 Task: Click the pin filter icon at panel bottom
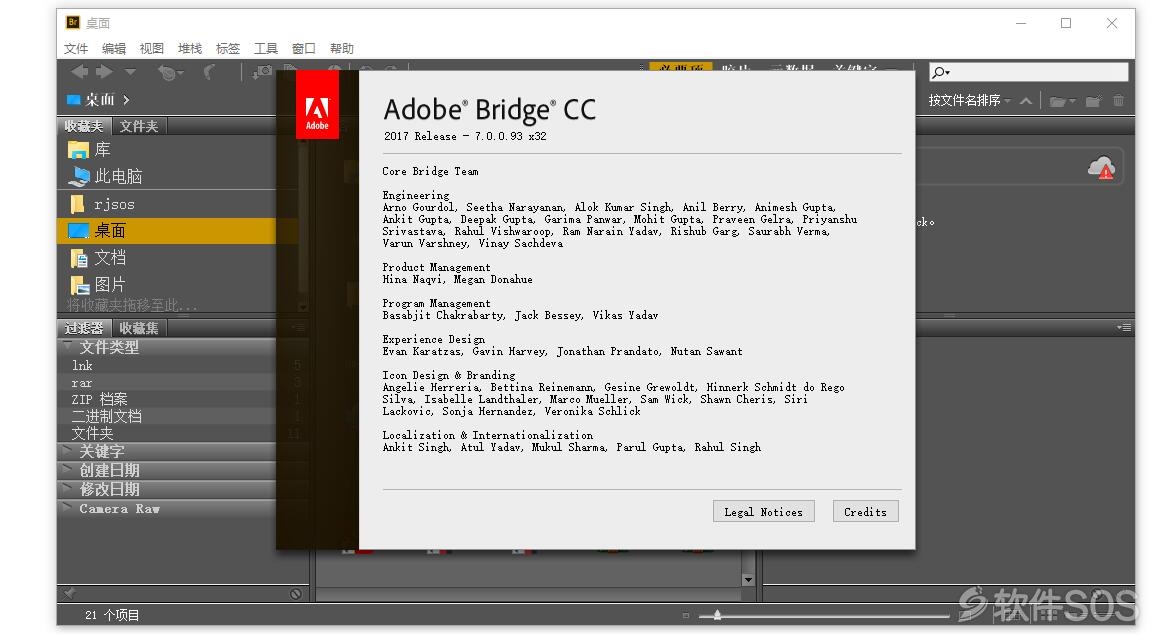[x=69, y=593]
